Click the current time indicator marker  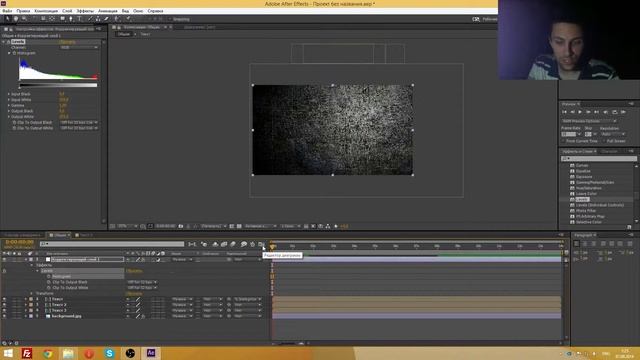pos(272,246)
